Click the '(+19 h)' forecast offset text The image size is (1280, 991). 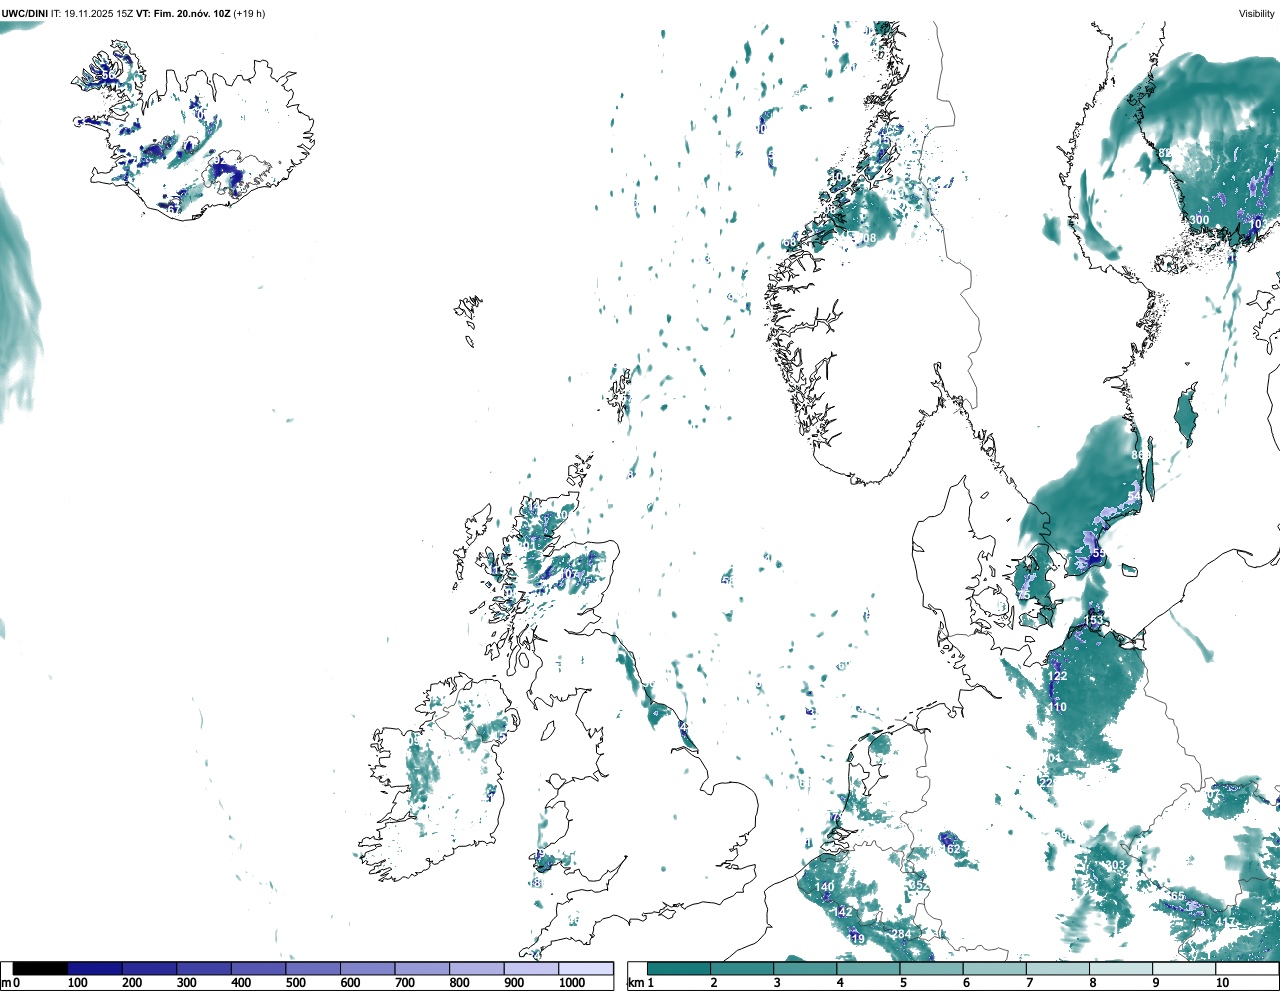click(x=250, y=14)
